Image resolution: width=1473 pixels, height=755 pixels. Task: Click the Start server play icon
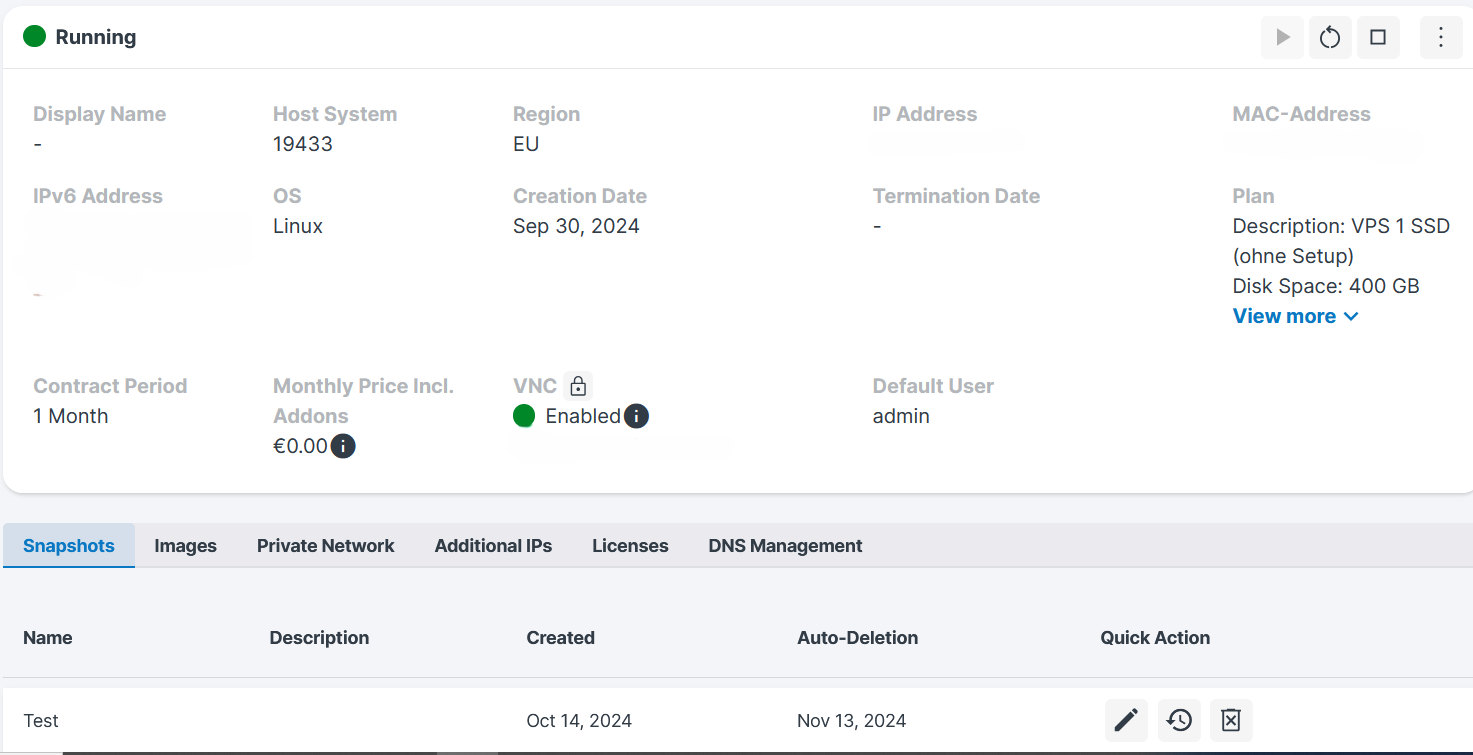pos(1282,38)
